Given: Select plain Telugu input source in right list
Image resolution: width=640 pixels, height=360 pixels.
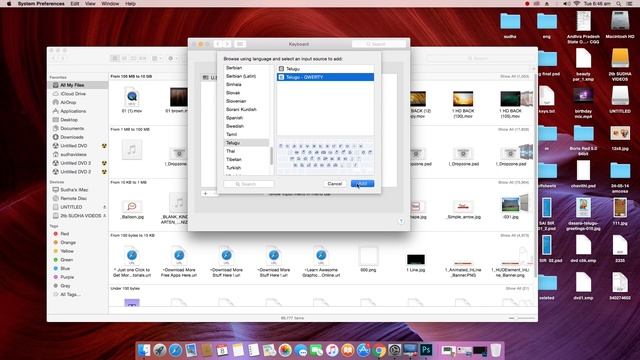Looking at the screenshot, I should pos(325,69).
